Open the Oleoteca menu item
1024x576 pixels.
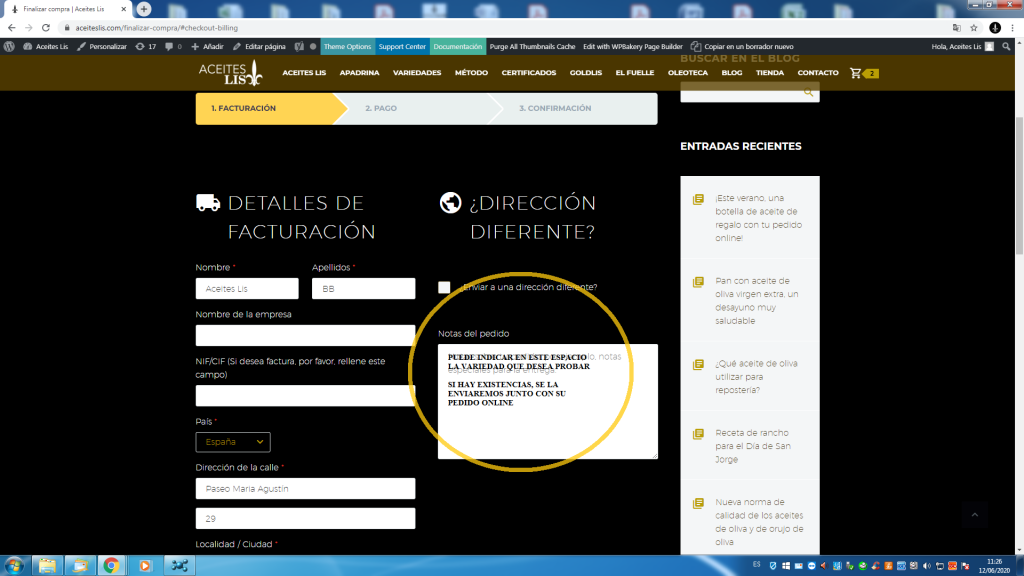(x=688, y=73)
